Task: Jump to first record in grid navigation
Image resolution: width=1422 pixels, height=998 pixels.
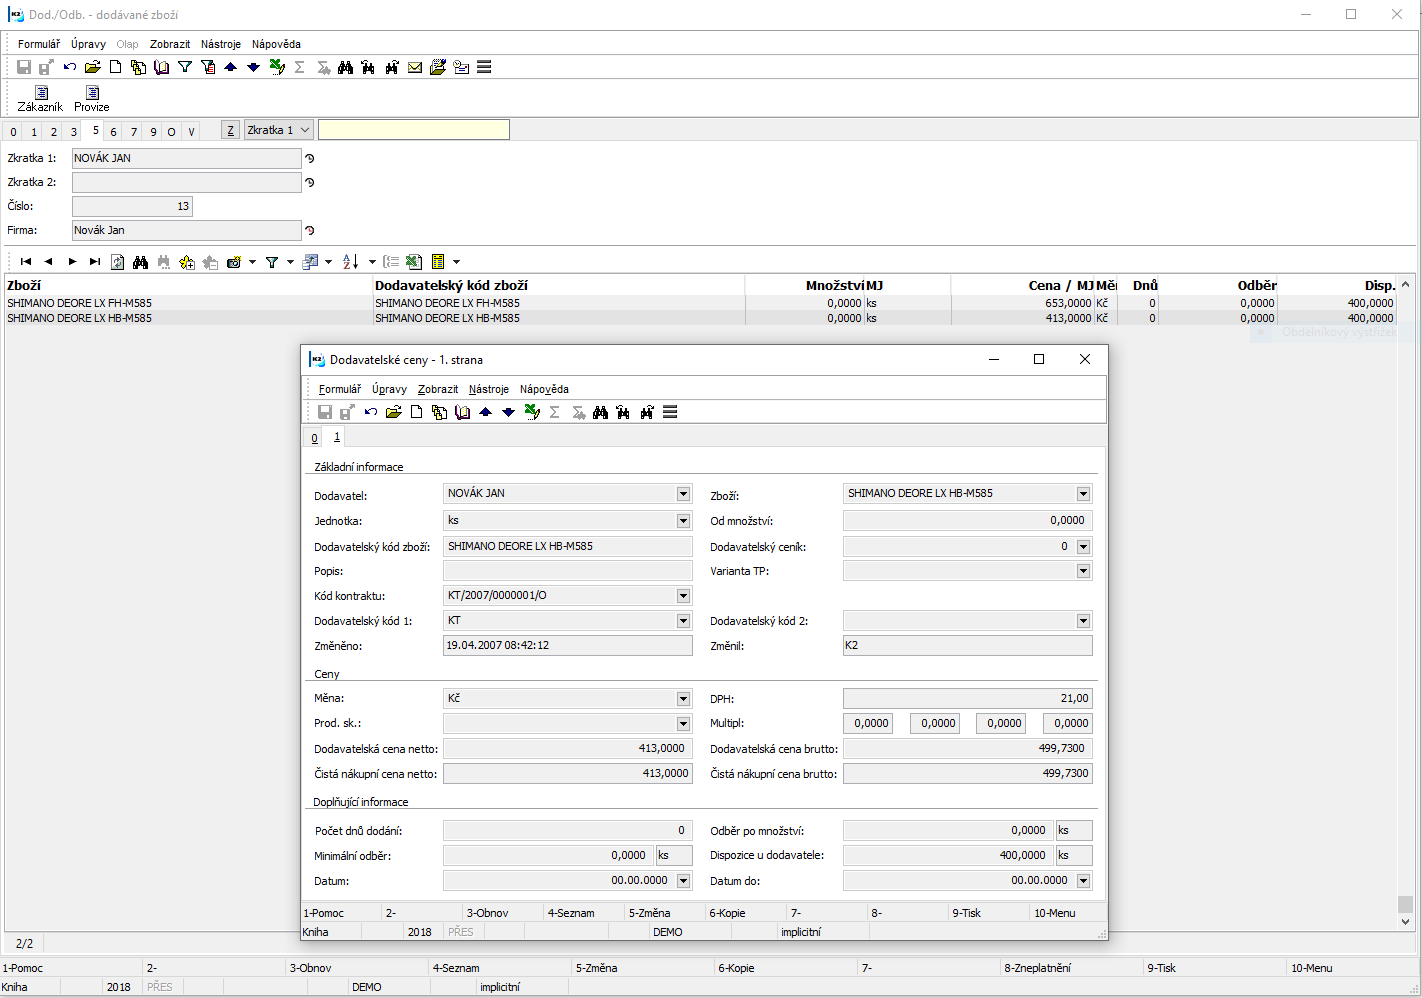Action: (x=26, y=262)
